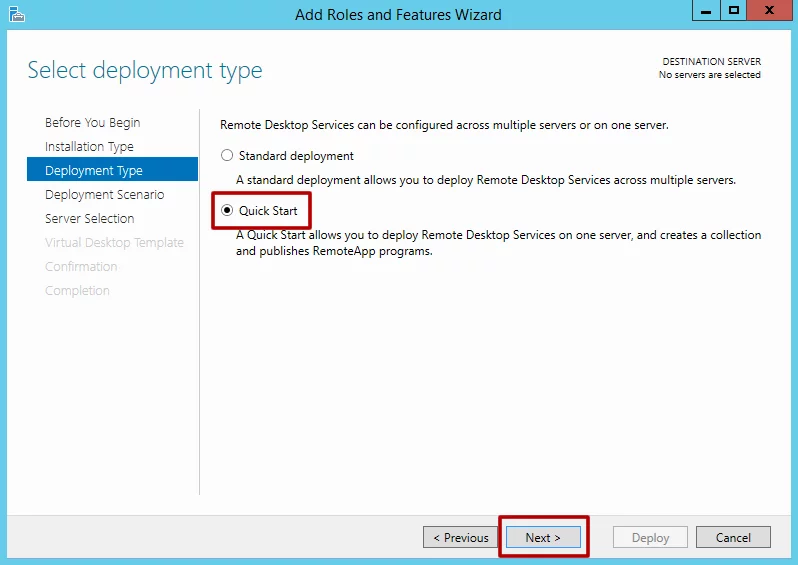The width and height of the screenshot is (798, 565).
Task: Click the Completion step in the sidebar
Action: click(77, 291)
